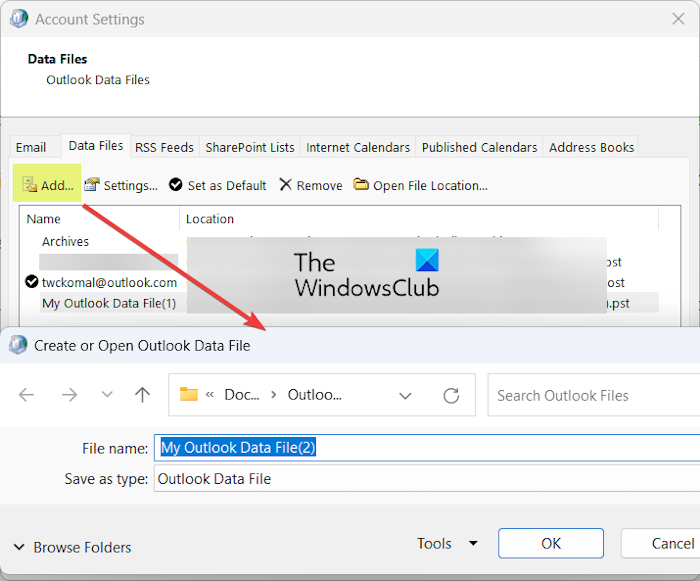The image size is (700, 581).
Task: Expand Browse Folders
Action: (73, 547)
